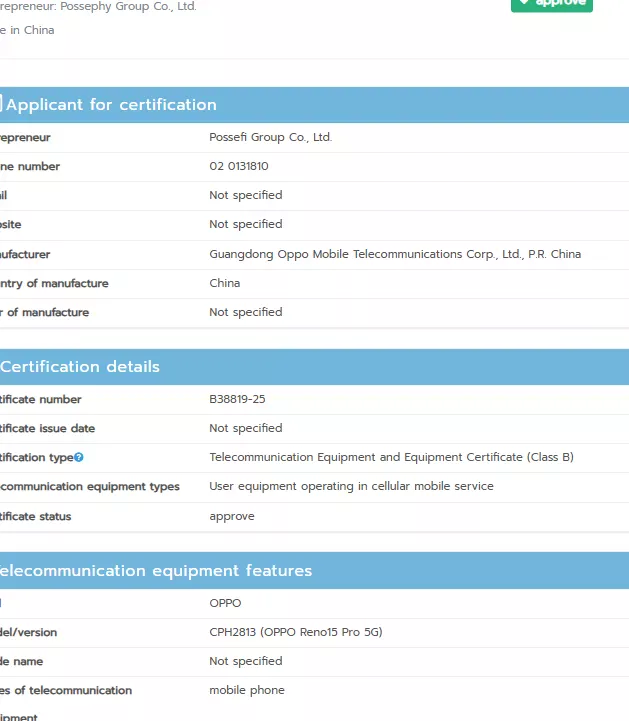Click the Class B certificate type text
Viewport: 629px width, 721px height.
(x=391, y=458)
